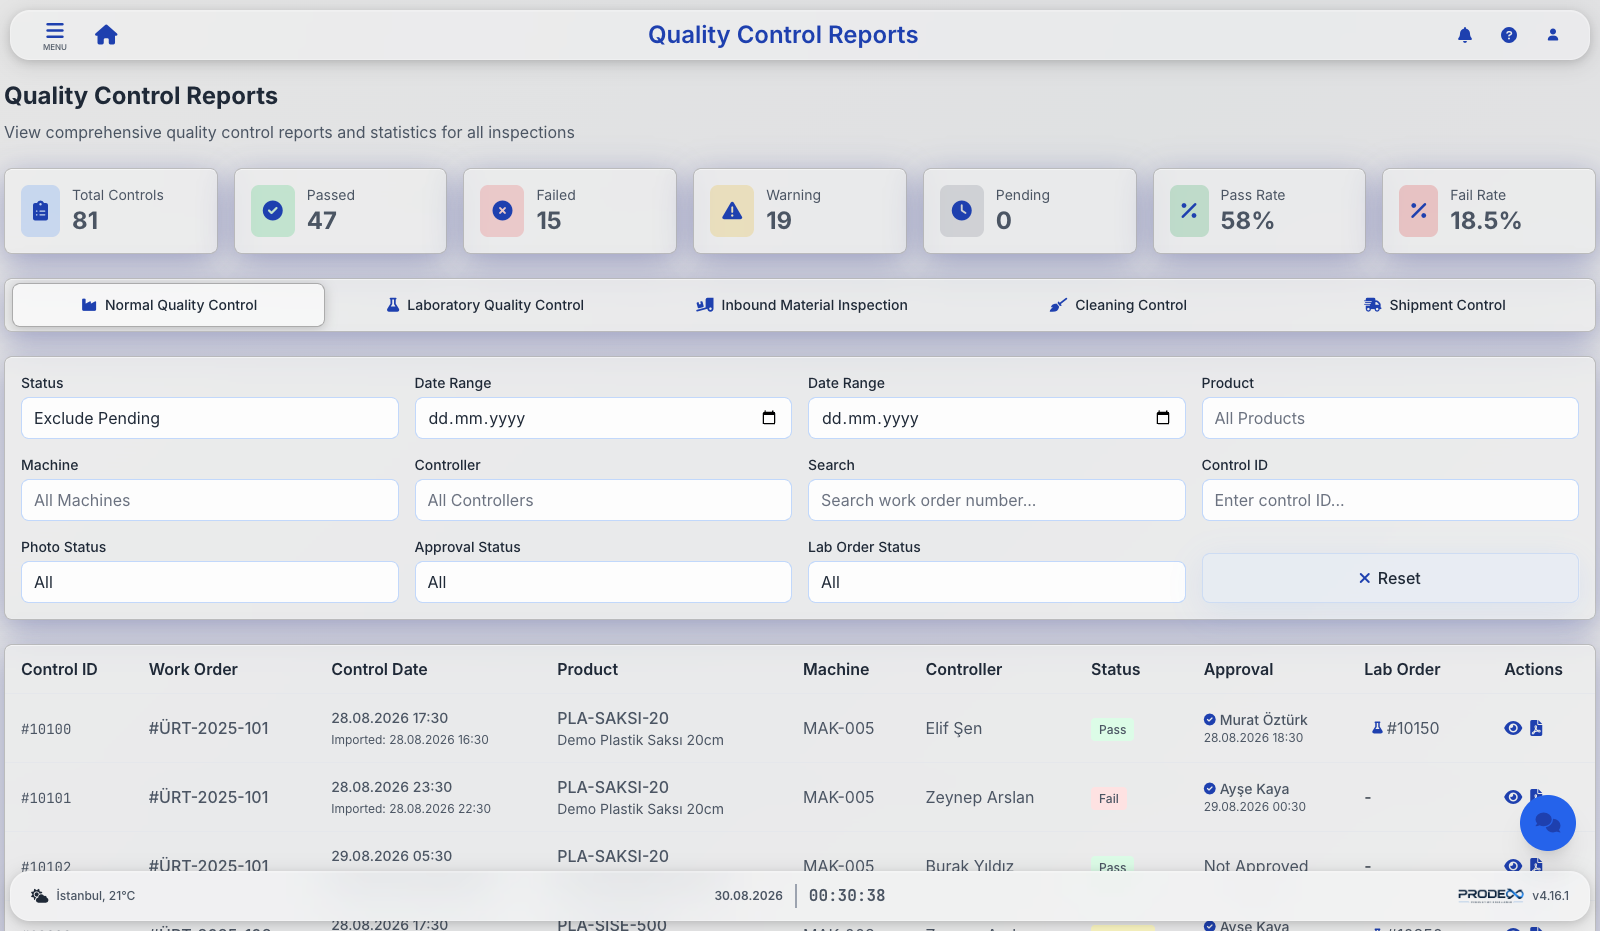
Task: View details of control #10100
Action: [1513, 728]
